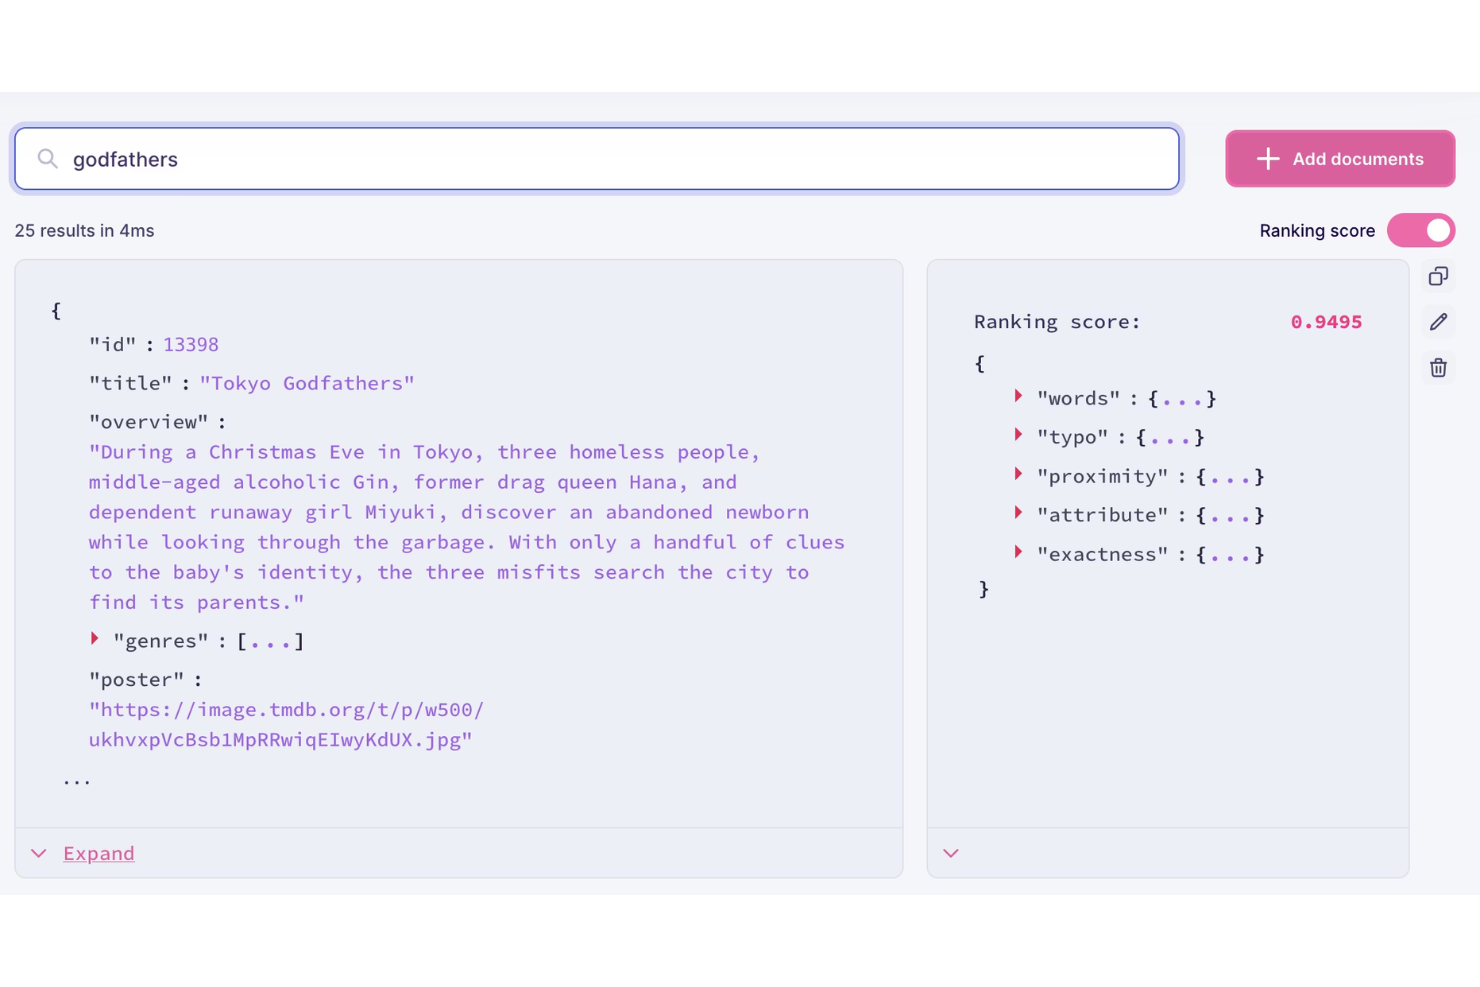
Task: Click the Expand link
Action: click(98, 853)
